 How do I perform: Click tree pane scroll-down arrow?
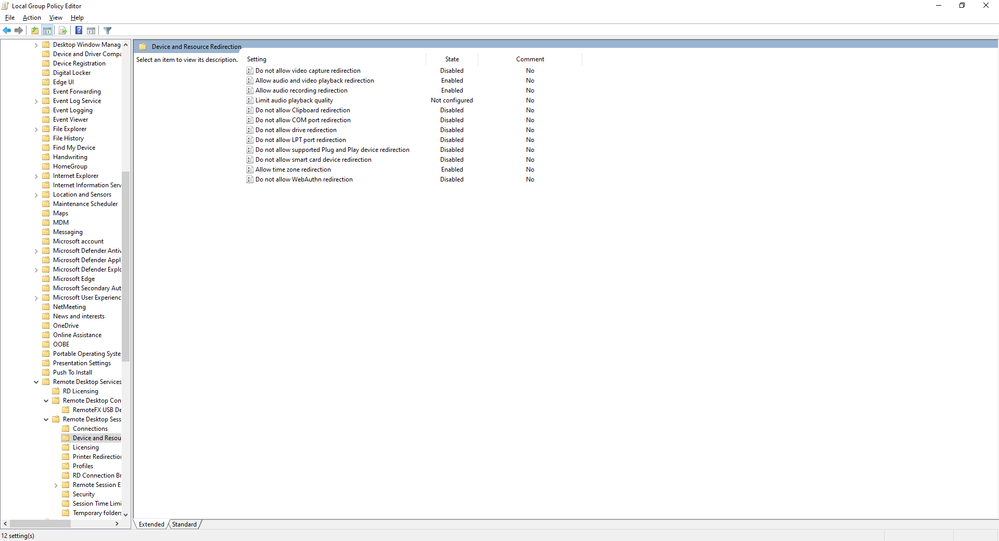(126, 514)
